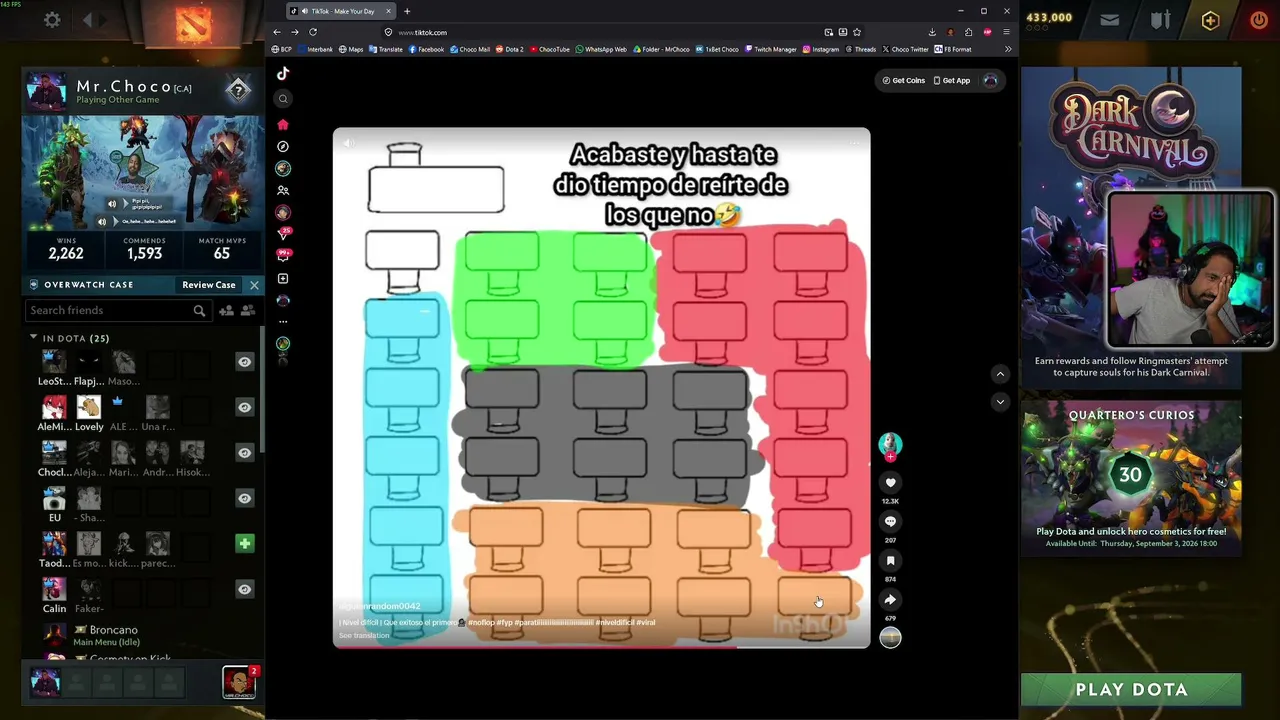Click the TikTok logo in sidebar
The image size is (1280, 720).
[x=283, y=73]
